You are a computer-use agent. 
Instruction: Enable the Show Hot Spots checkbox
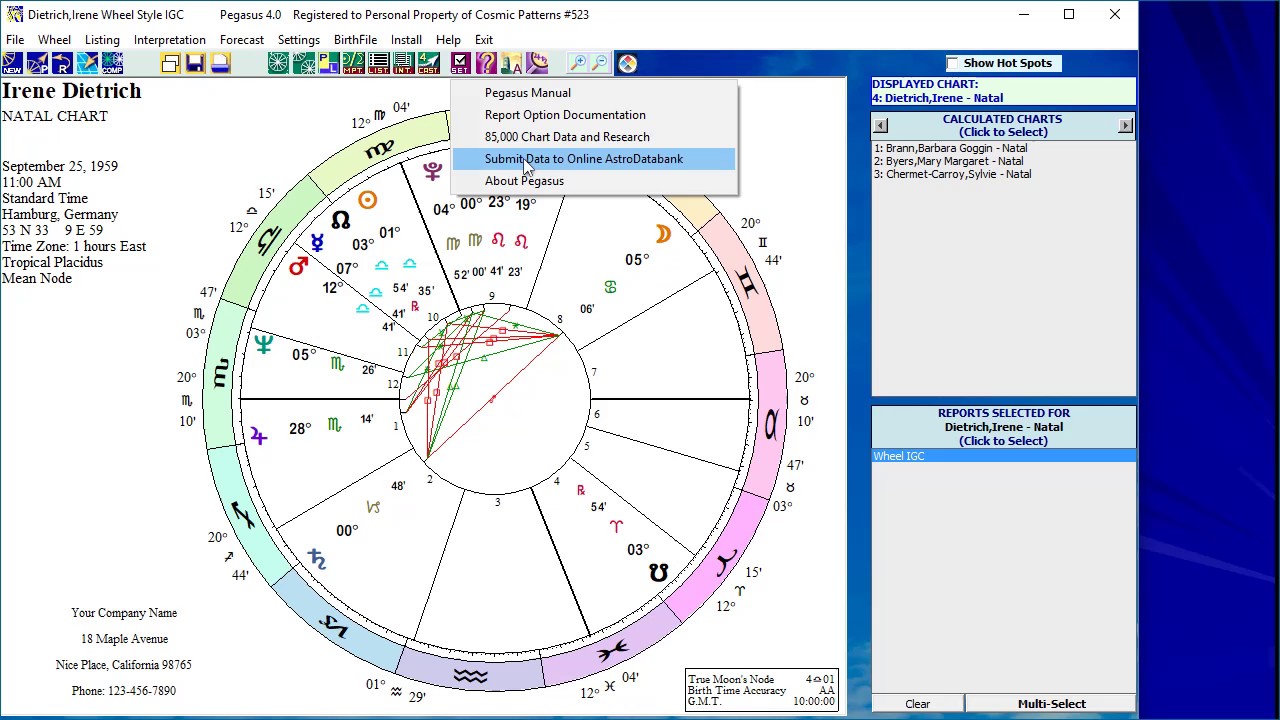pyautogui.click(x=952, y=63)
